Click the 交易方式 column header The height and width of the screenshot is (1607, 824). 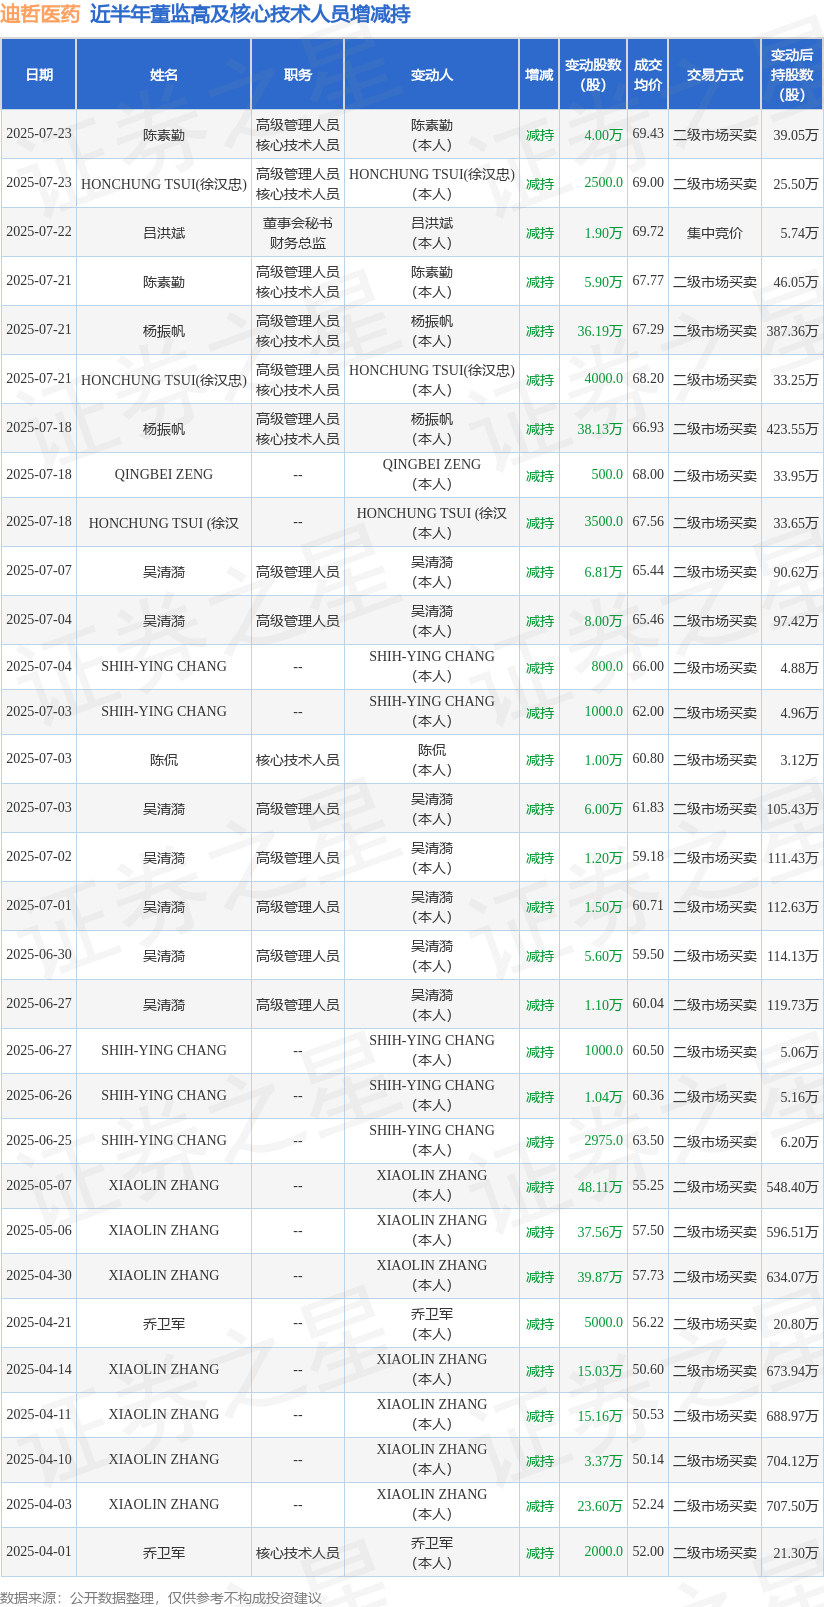point(715,75)
